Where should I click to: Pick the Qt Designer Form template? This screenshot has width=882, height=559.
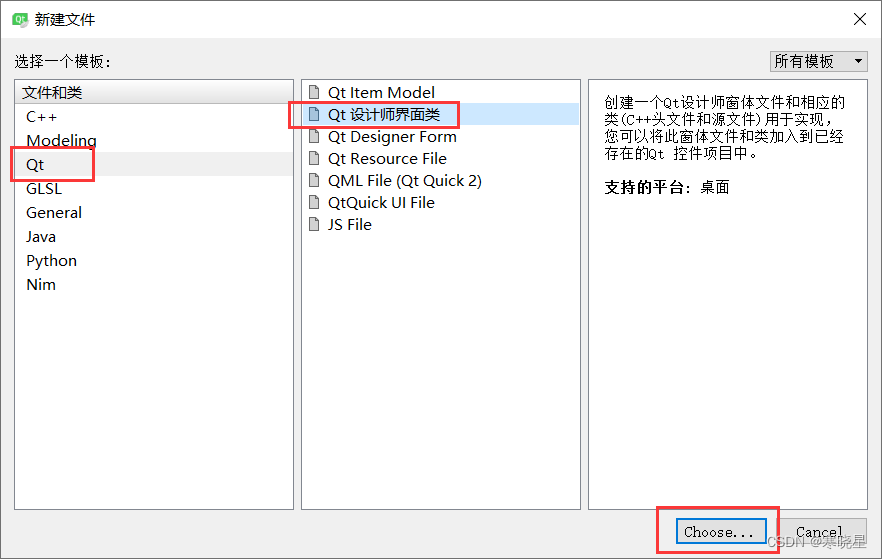coord(441,136)
